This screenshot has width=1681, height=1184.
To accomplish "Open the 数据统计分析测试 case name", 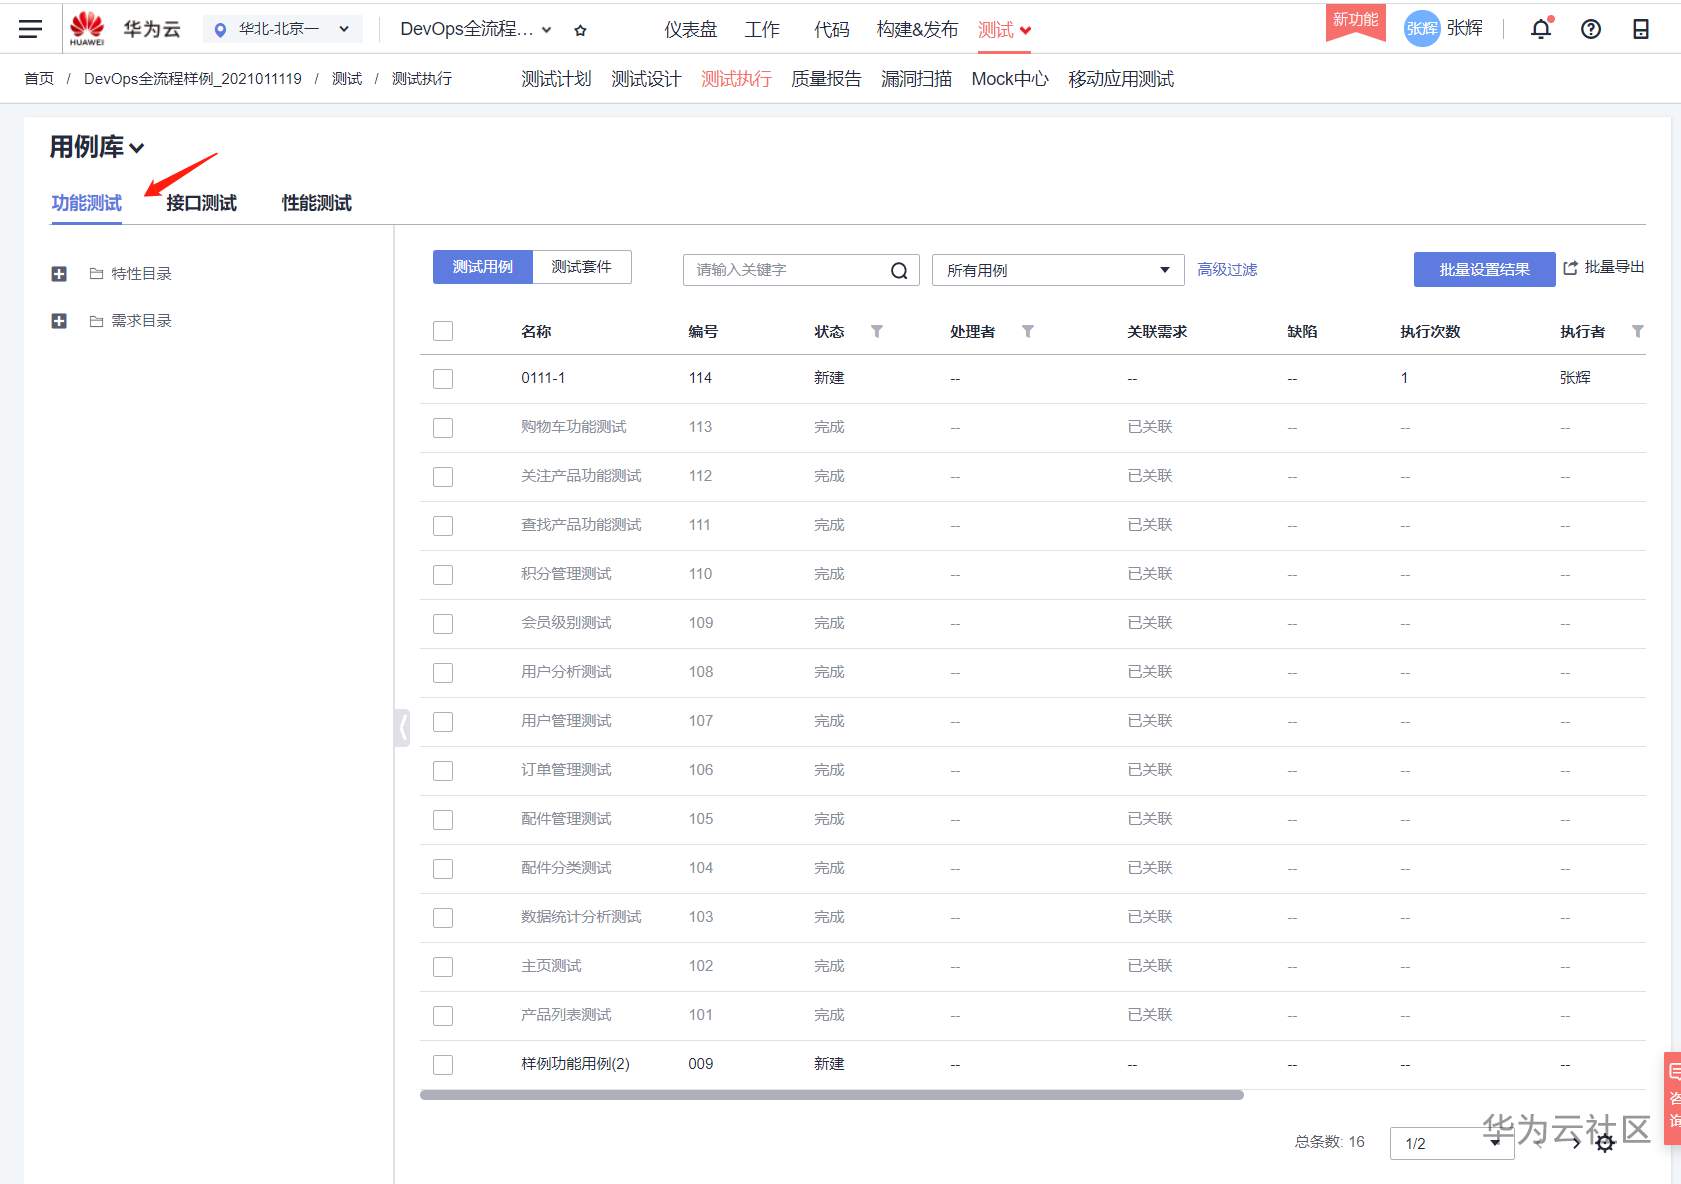I will (581, 917).
